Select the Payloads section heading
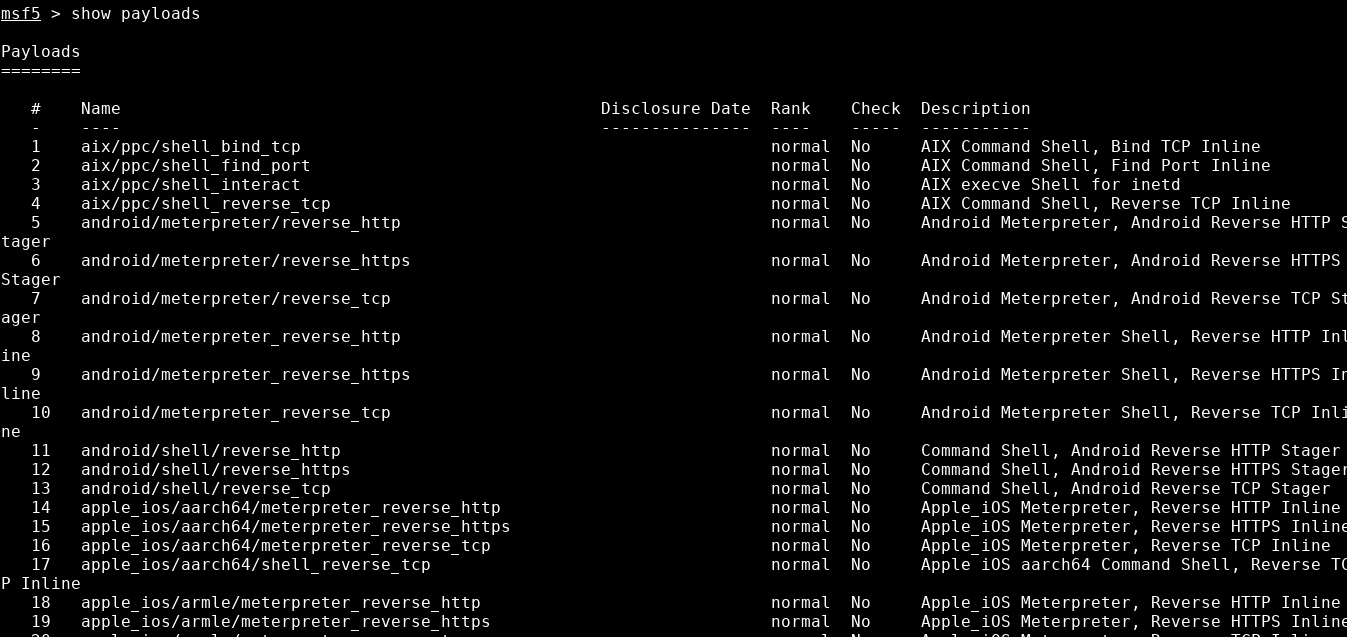This screenshot has height=637, width=1347. [x=41, y=52]
